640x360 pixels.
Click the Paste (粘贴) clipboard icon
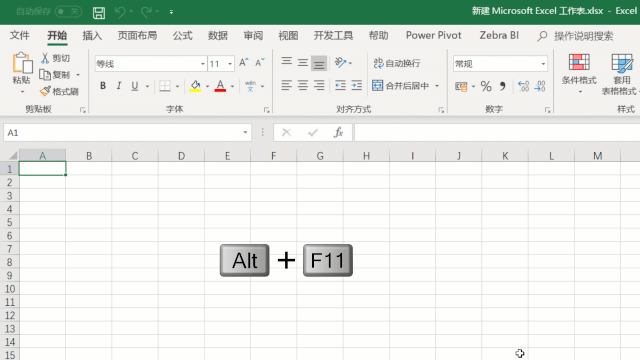22,63
